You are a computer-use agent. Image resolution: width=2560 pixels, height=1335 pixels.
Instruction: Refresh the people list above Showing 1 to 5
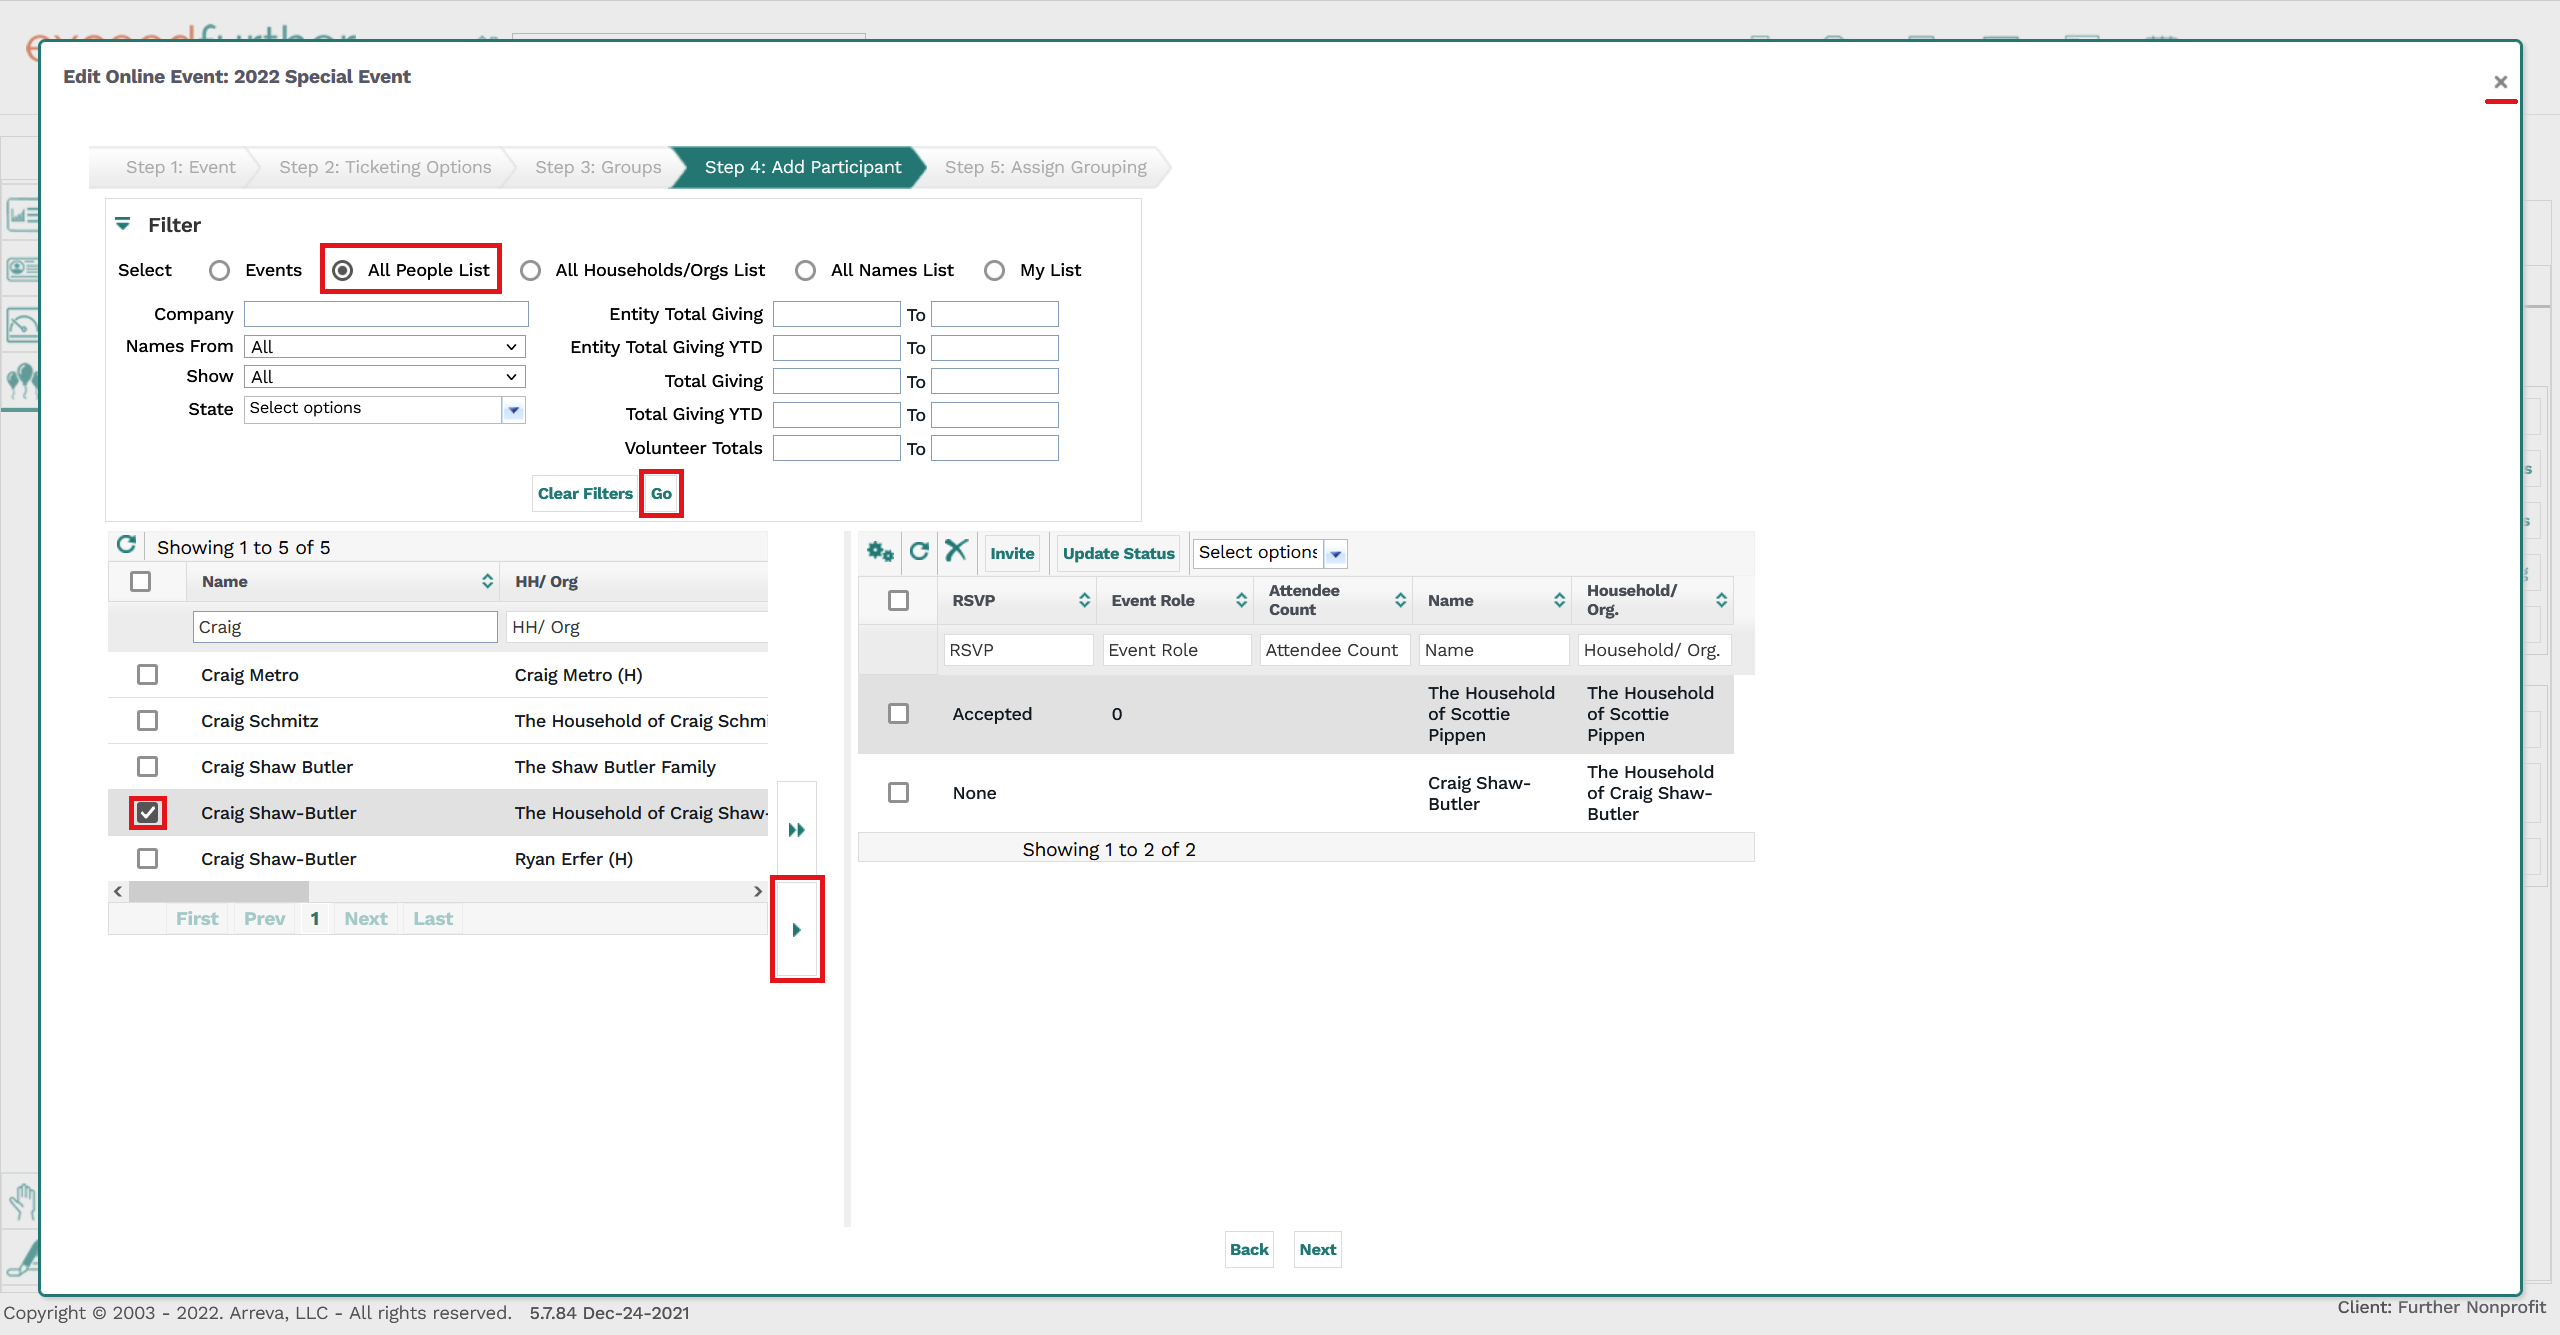(127, 545)
